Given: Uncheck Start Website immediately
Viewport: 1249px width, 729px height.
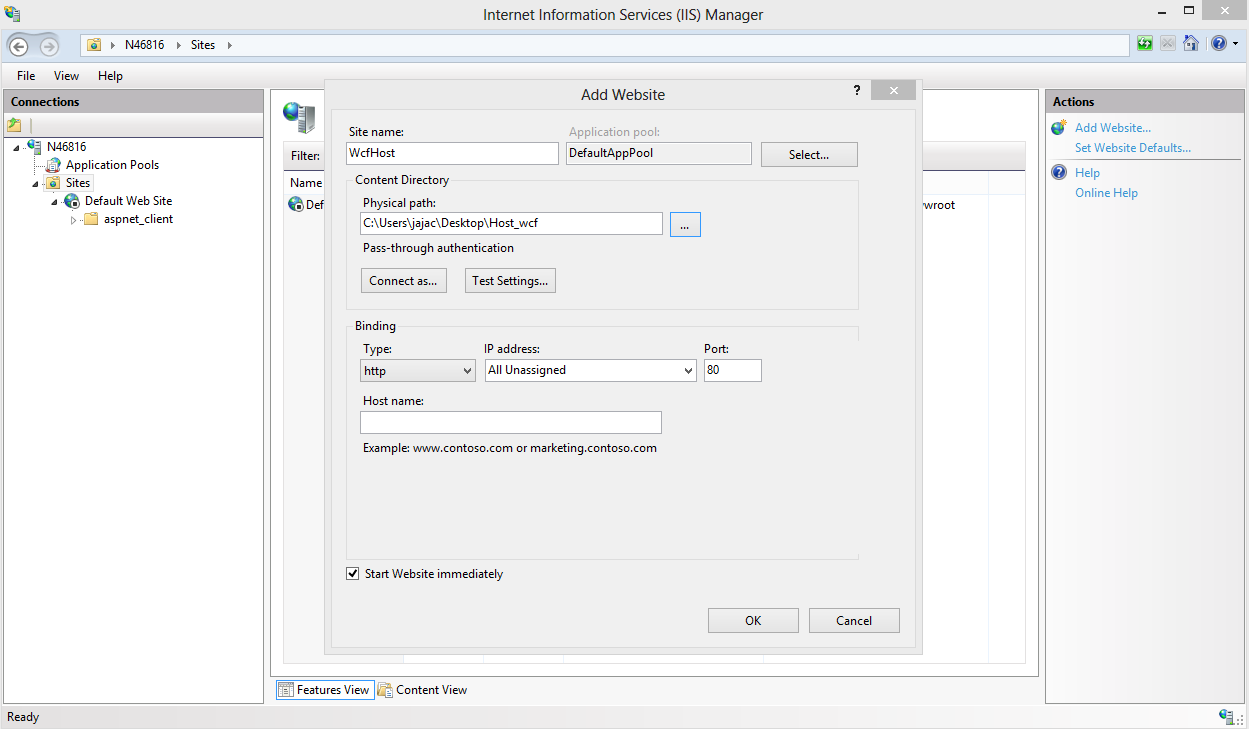Looking at the screenshot, I should 353,573.
